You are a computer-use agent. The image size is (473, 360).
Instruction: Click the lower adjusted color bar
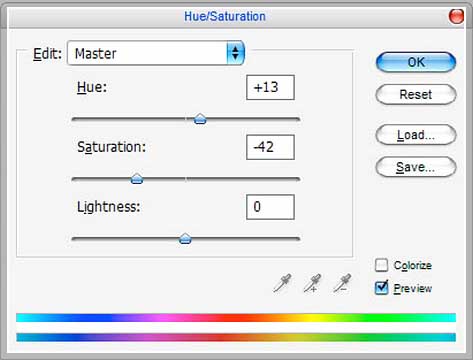point(236,337)
